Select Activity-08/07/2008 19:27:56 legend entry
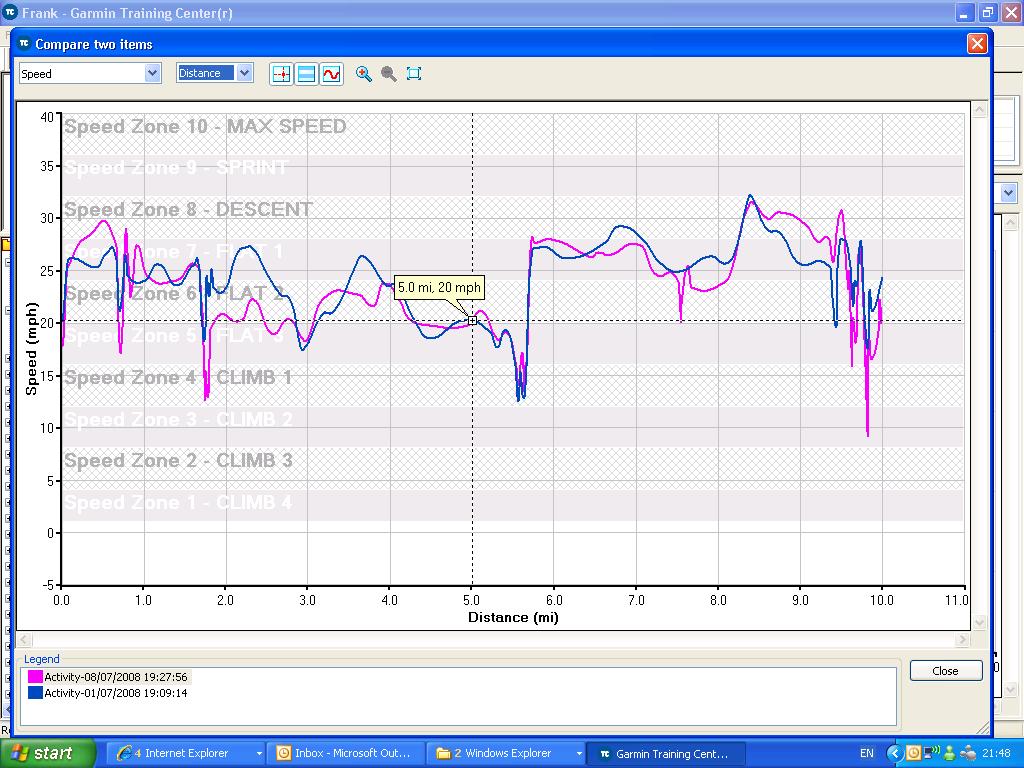This screenshot has height=768, width=1024. [115, 678]
